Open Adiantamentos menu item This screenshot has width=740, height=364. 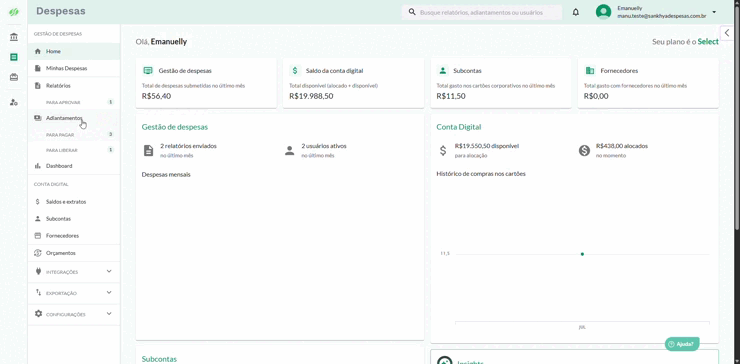[x=74, y=118]
